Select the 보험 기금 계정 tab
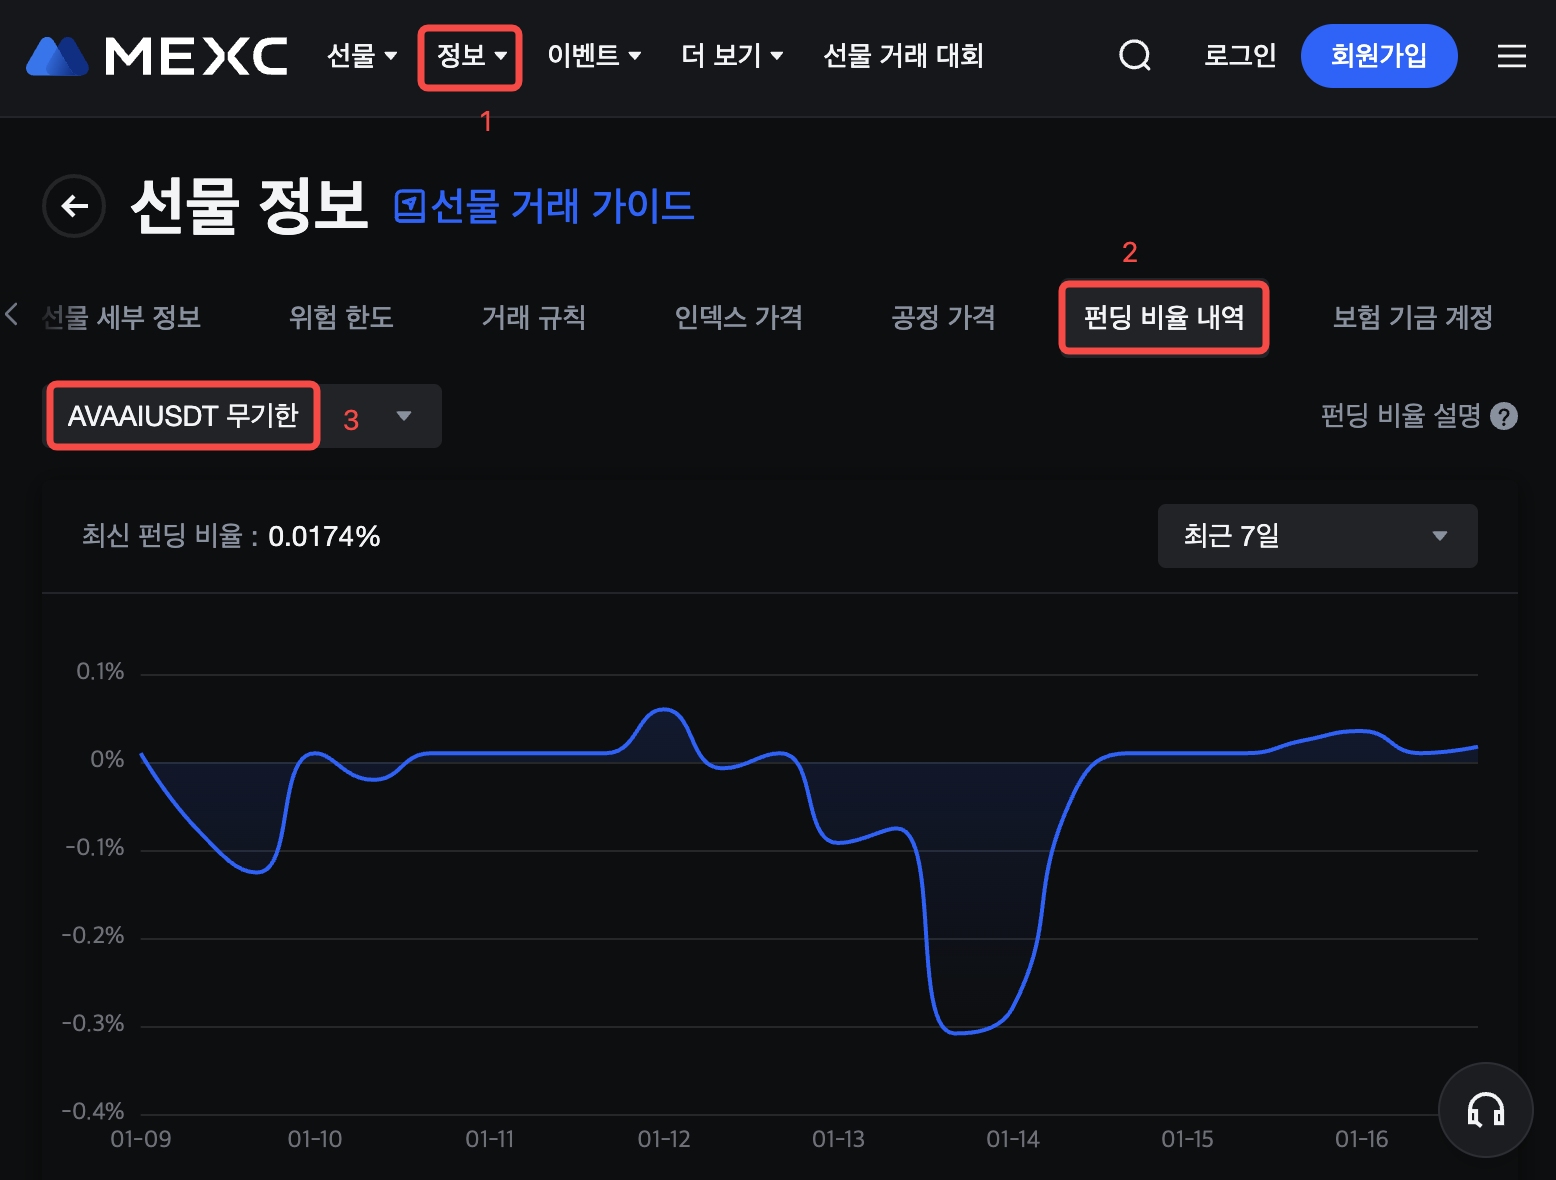1556x1180 pixels. (x=1412, y=318)
